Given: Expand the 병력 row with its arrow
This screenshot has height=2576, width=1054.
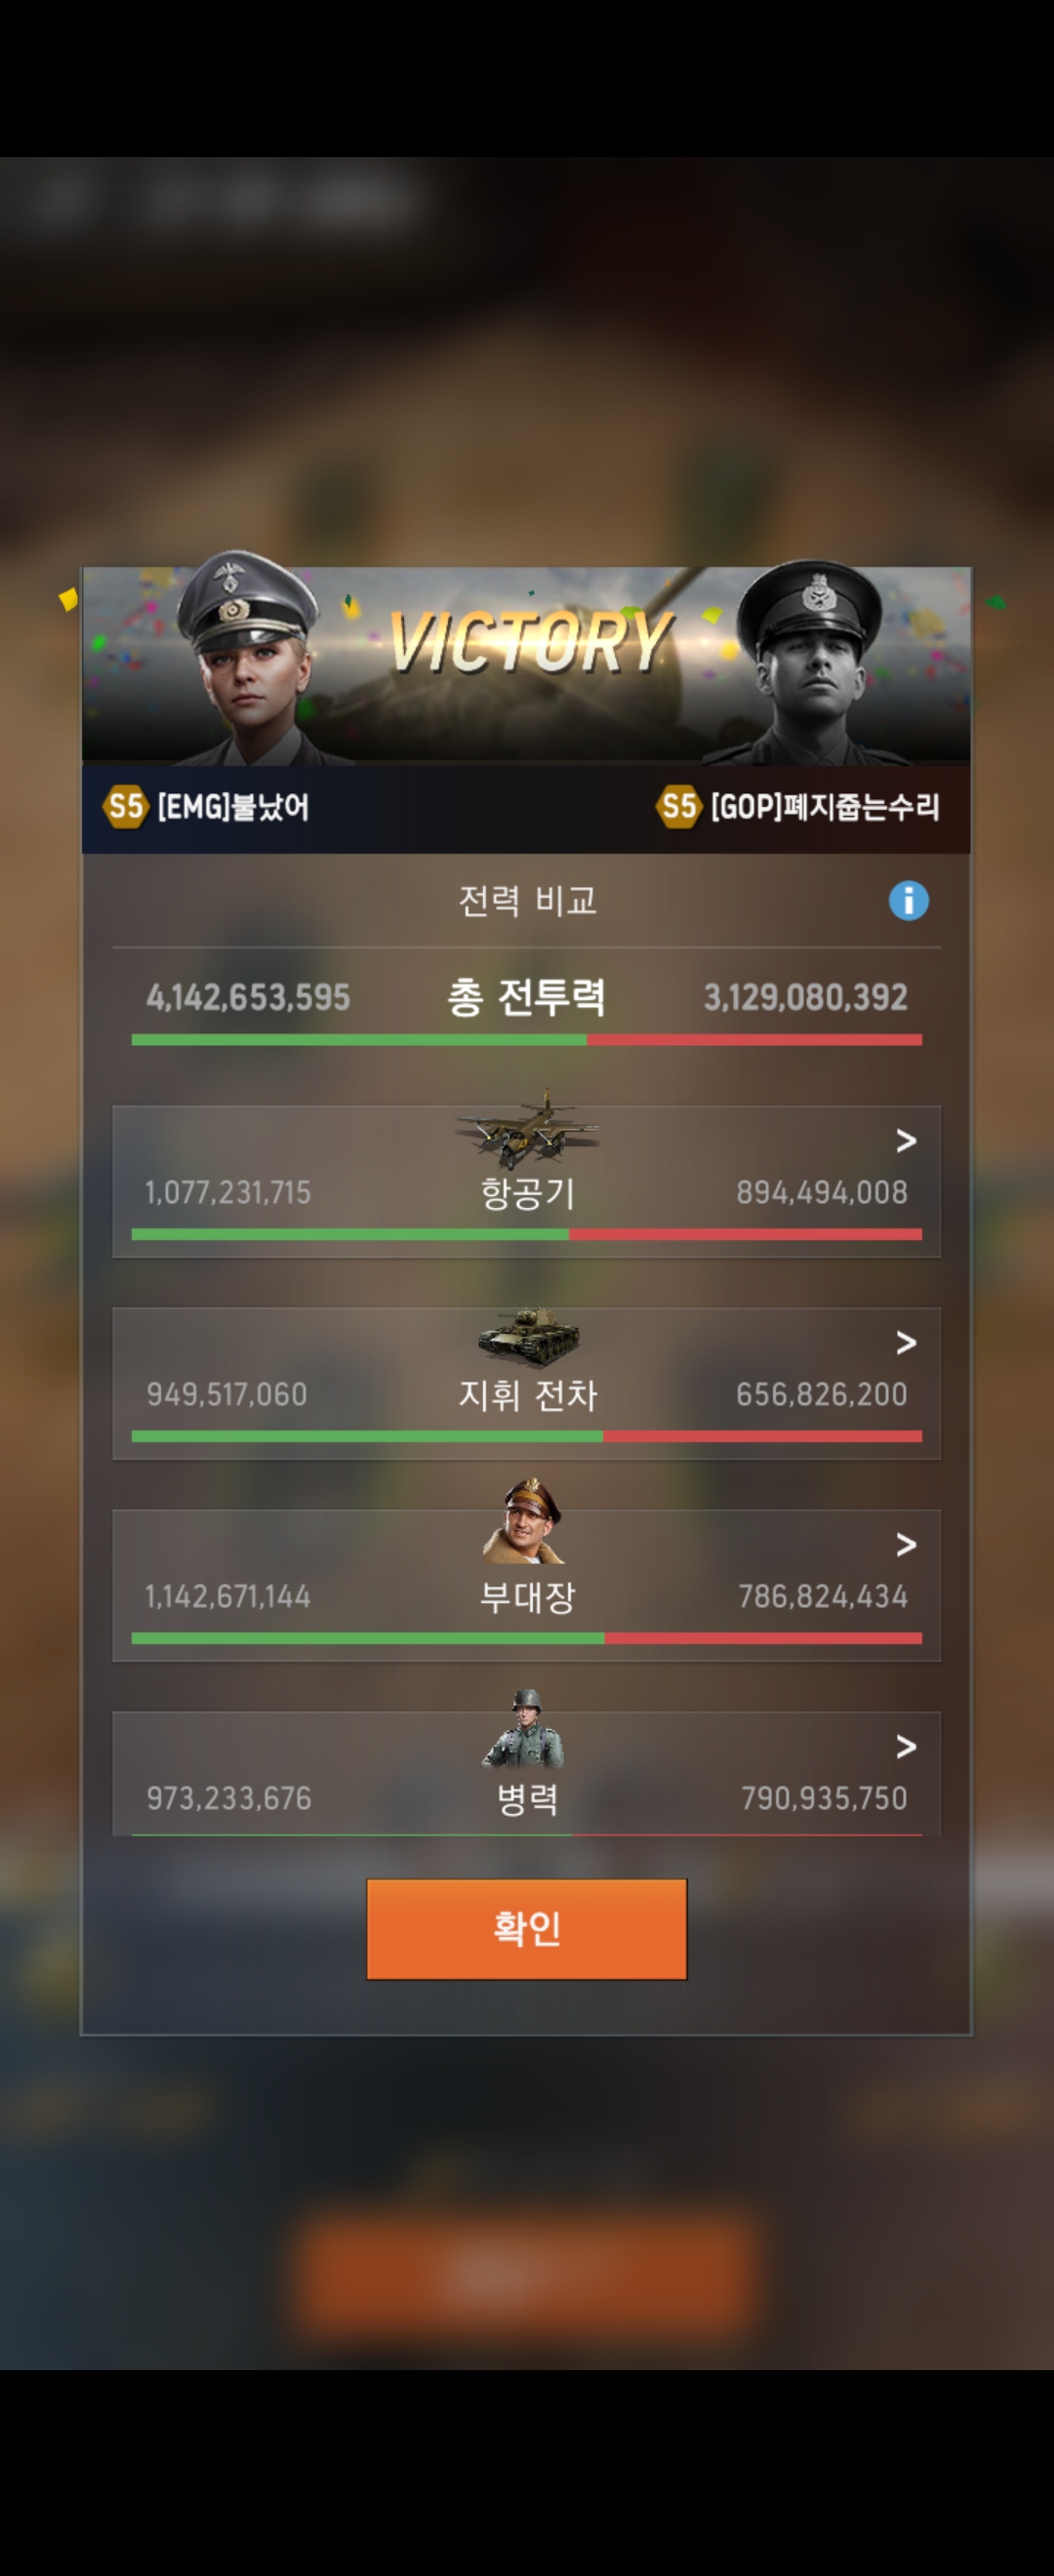Looking at the screenshot, I should (x=906, y=1746).
